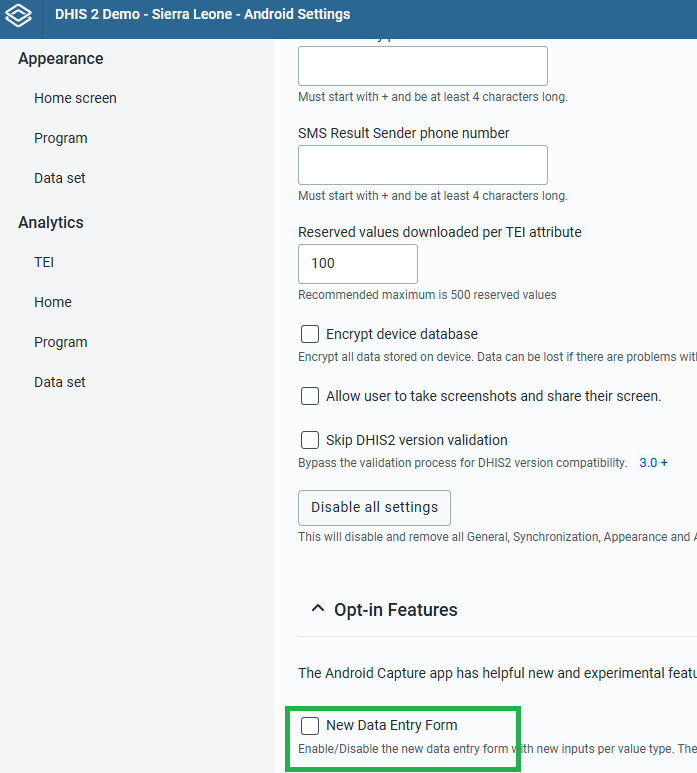
Task: Select TEI under Analytics
Action: point(44,262)
